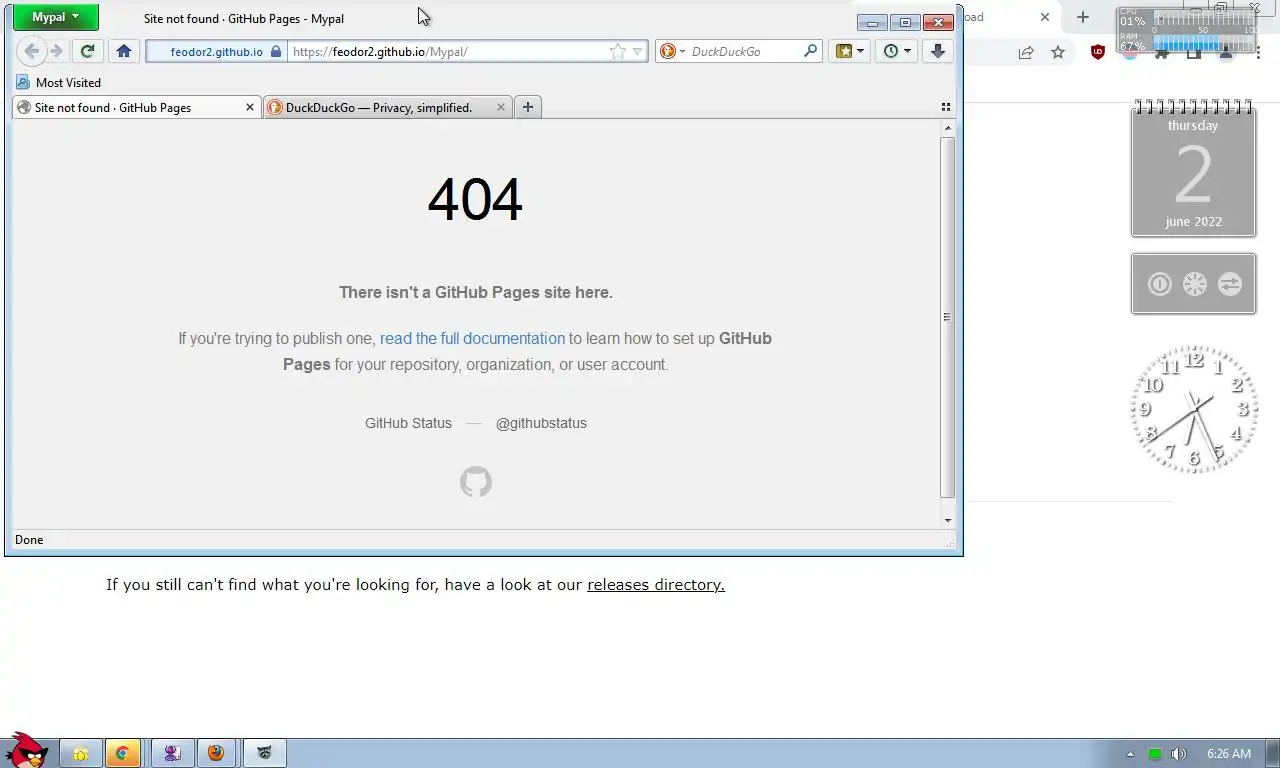
Task: Open the Mypal home page button
Action: point(124,51)
